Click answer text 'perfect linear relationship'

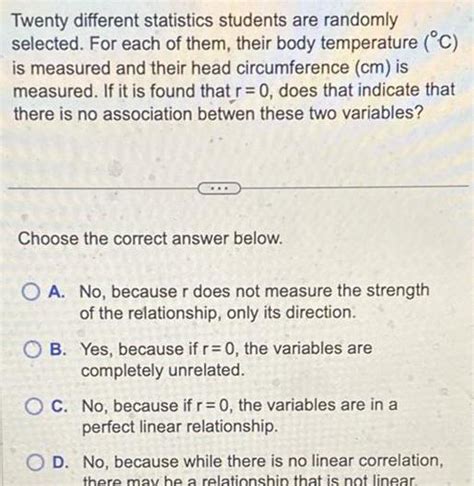point(180,427)
